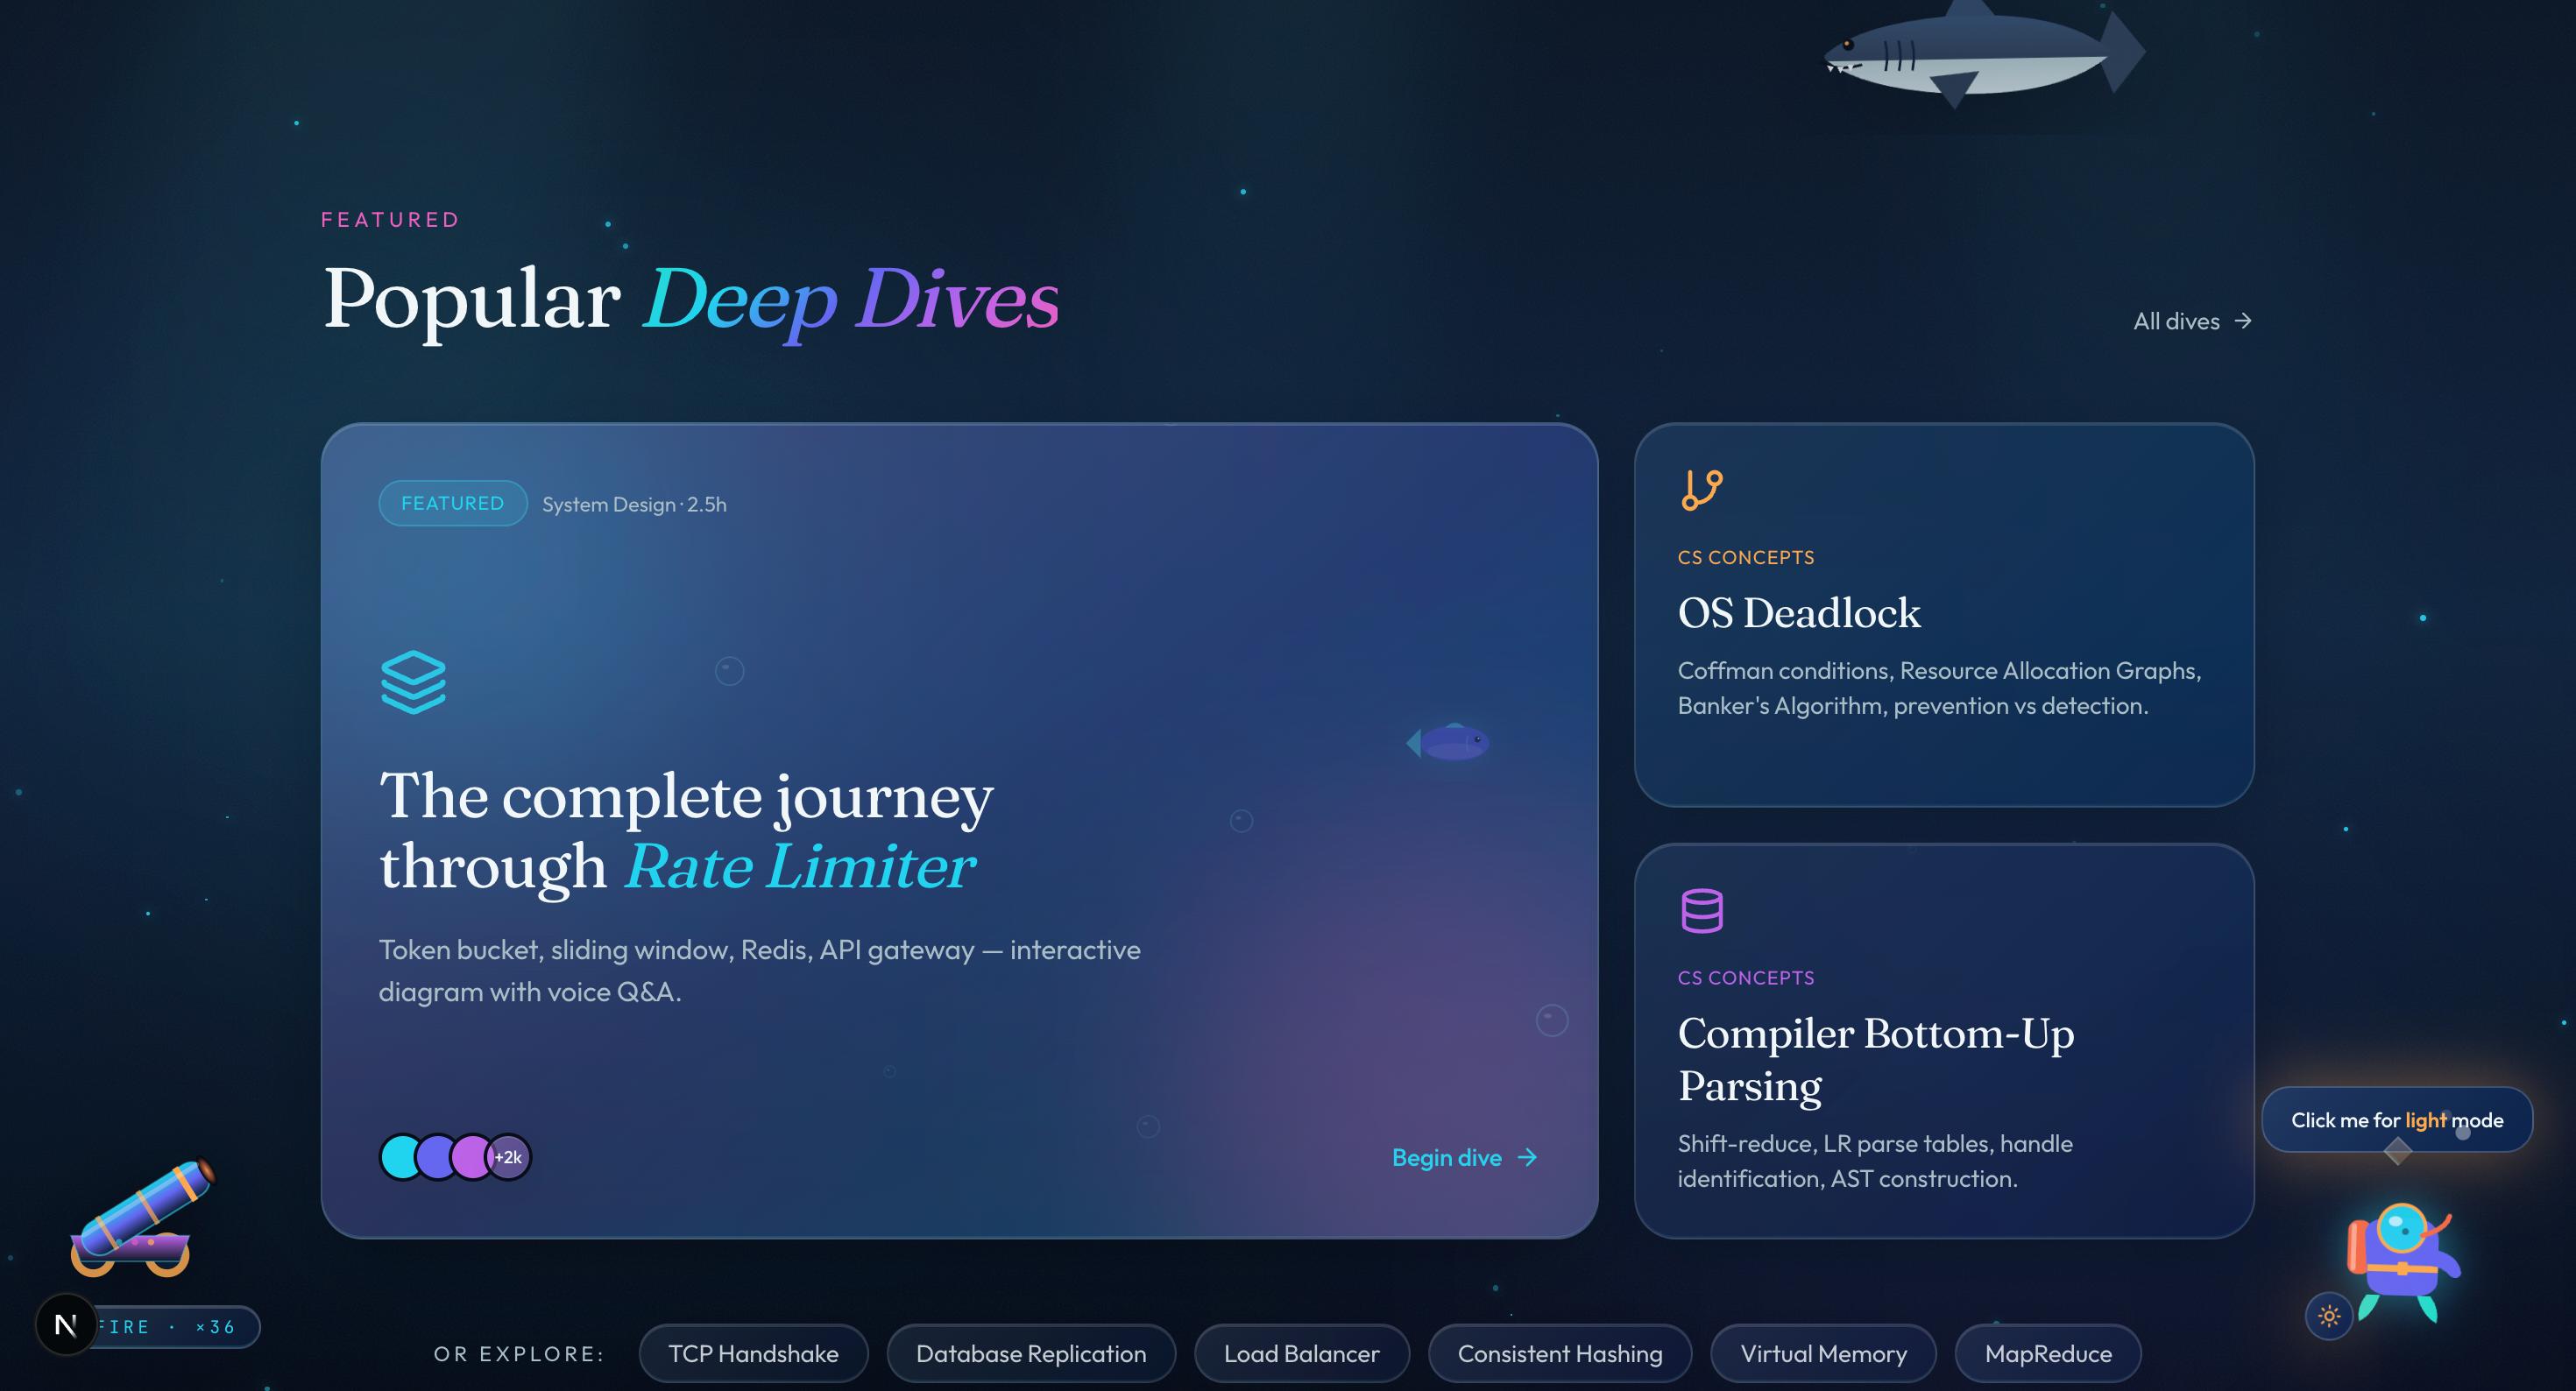Screen dimensions: 2576x1391
Task: Select the Database Replication chip
Action: pos(1030,1353)
